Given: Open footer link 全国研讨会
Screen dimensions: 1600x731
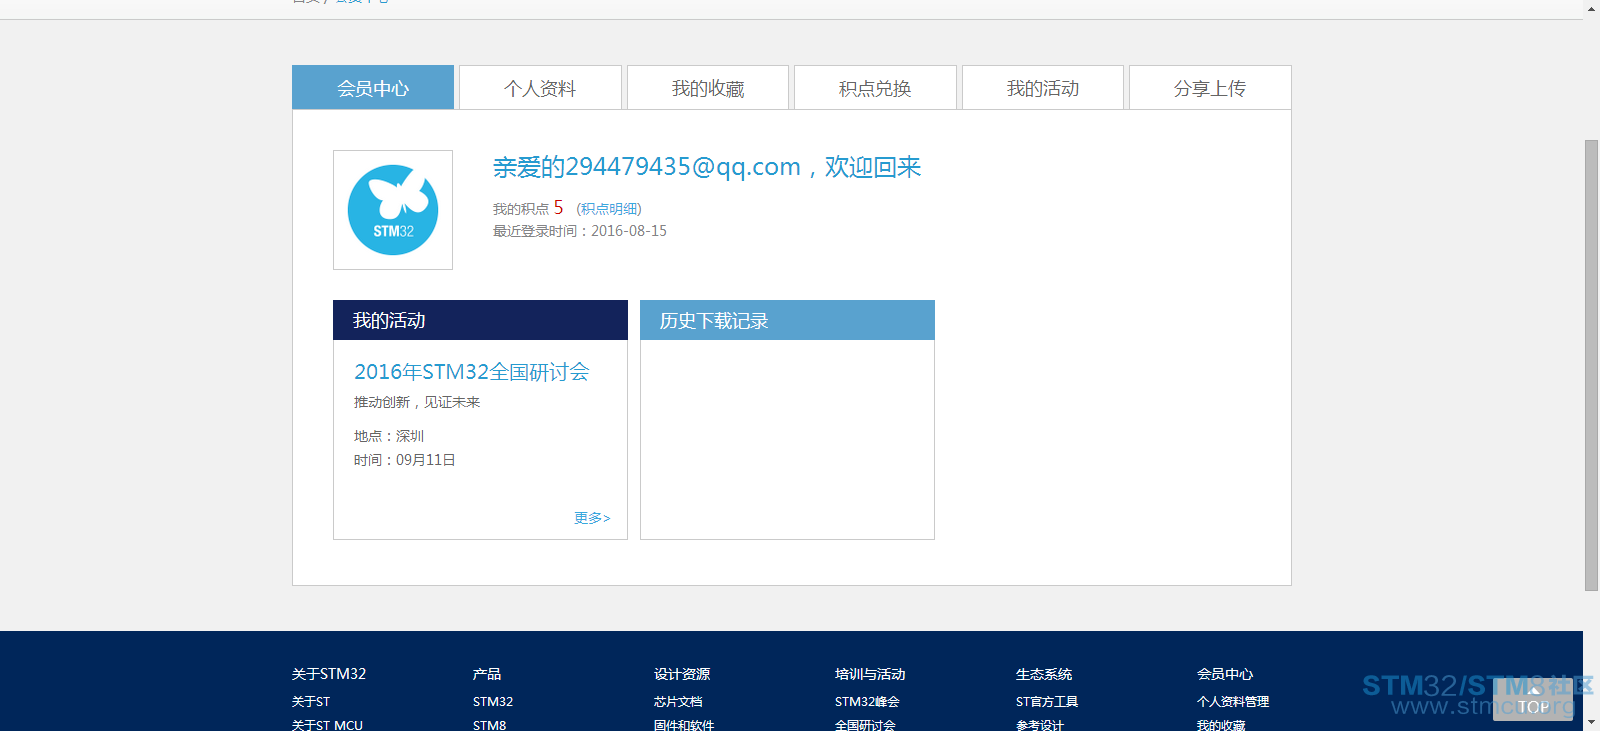Looking at the screenshot, I should (865, 725).
